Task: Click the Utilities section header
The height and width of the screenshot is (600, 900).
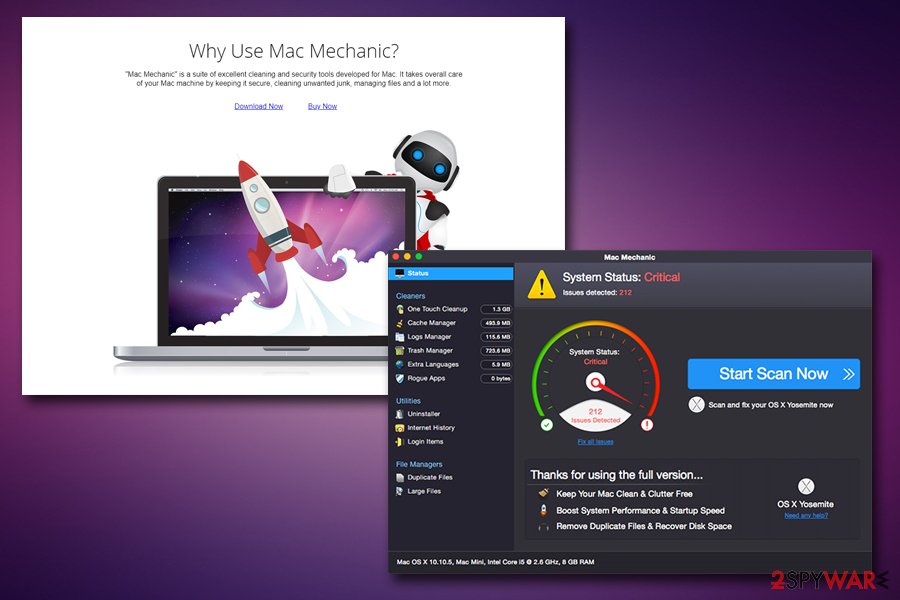Action: pos(408,401)
